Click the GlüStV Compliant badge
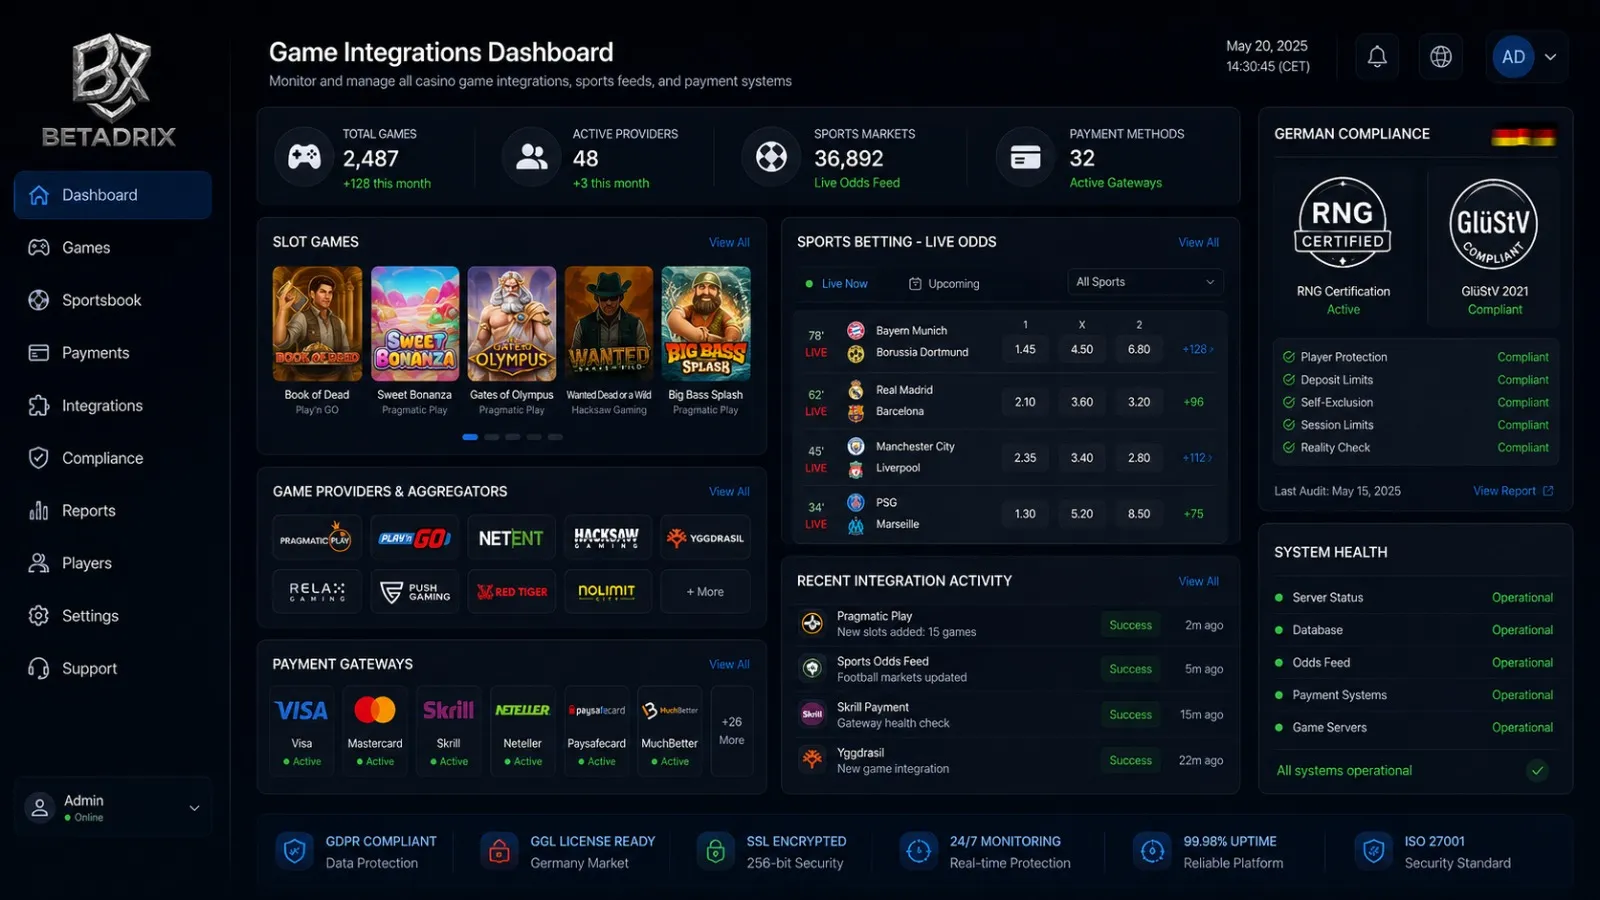The width and height of the screenshot is (1600, 900). click(1495, 225)
